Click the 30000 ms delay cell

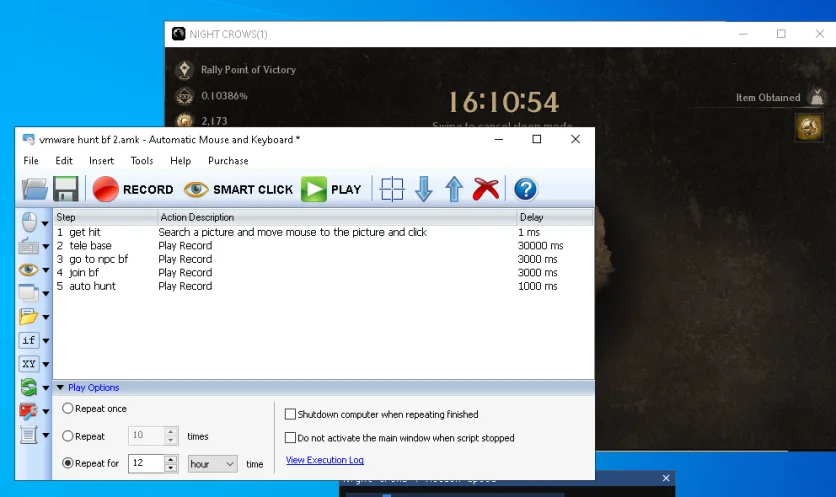pyautogui.click(x=540, y=245)
